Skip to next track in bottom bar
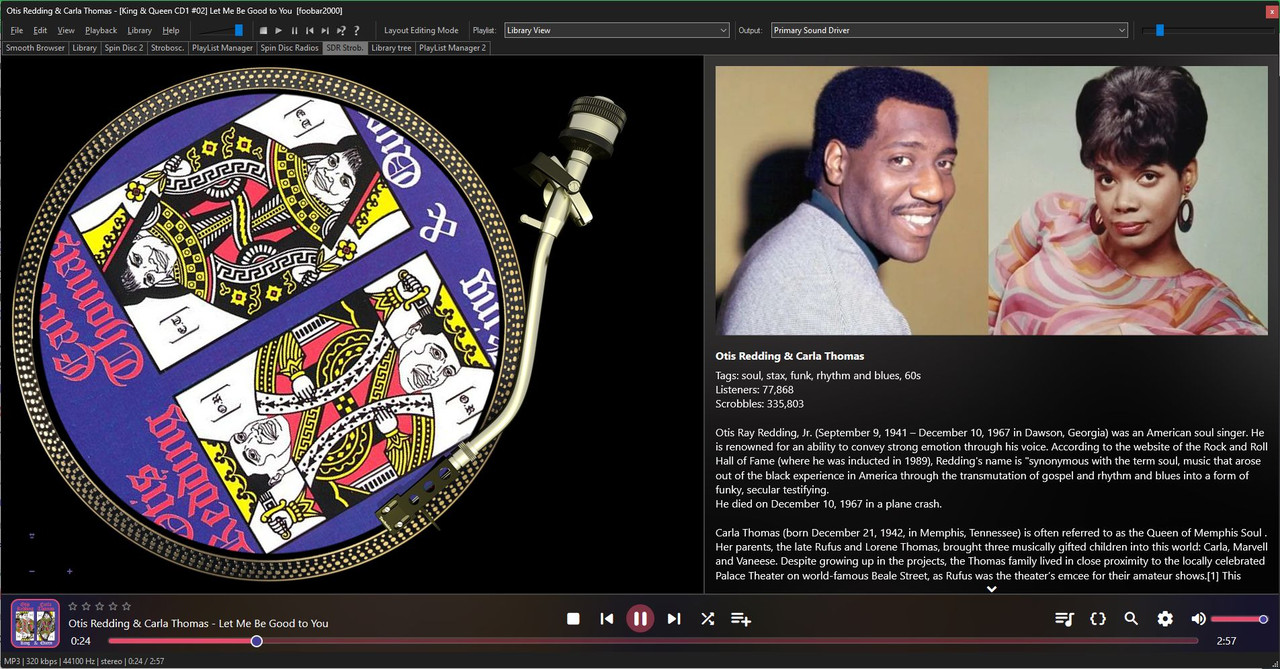Viewport: 1280px width, 669px height. [x=674, y=619]
